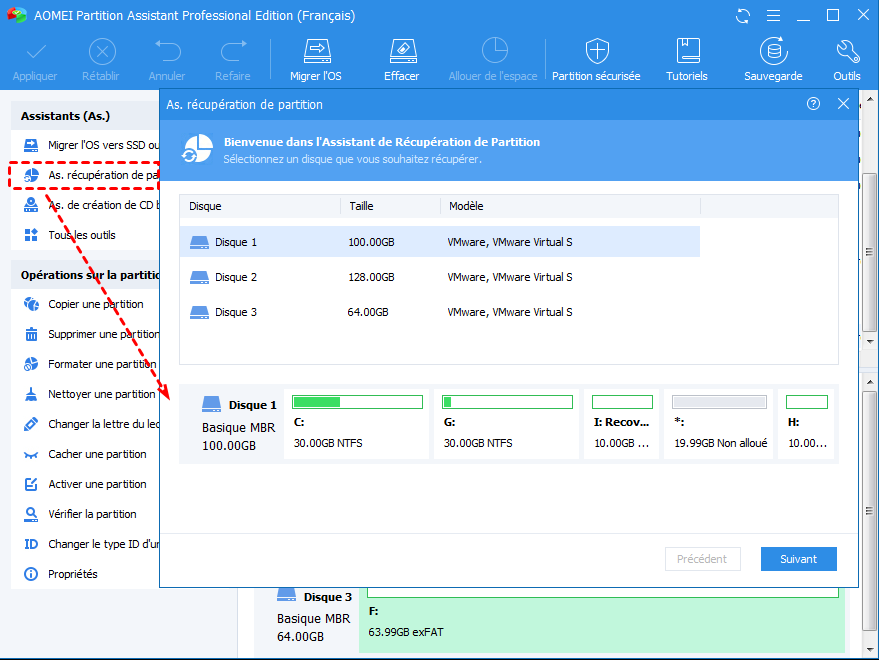Open Sauvegarde backup icon

(x=774, y=51)
